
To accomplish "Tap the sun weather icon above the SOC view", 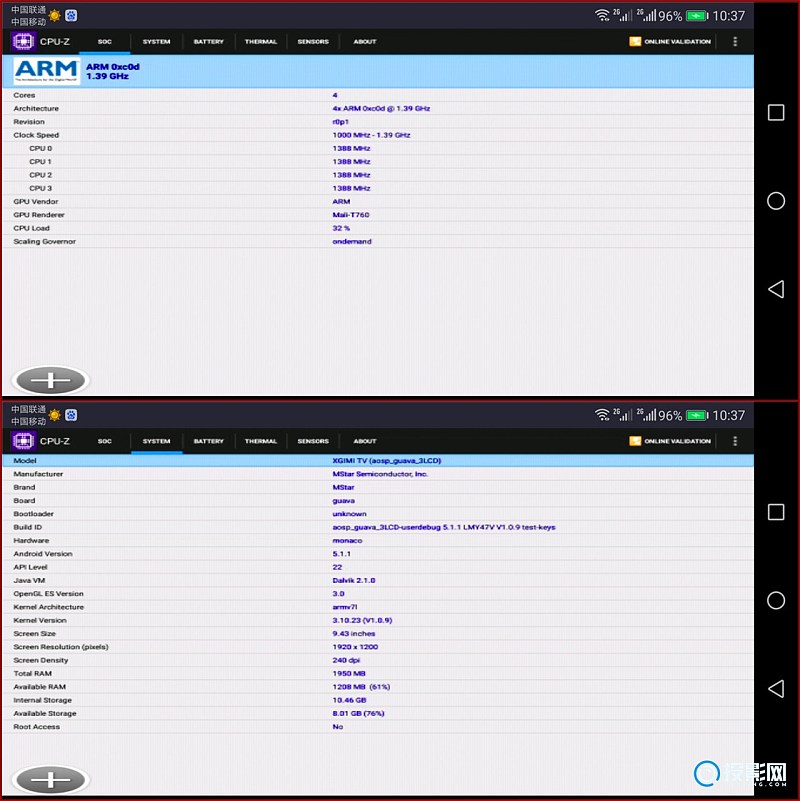I will (x=54, y=15).
